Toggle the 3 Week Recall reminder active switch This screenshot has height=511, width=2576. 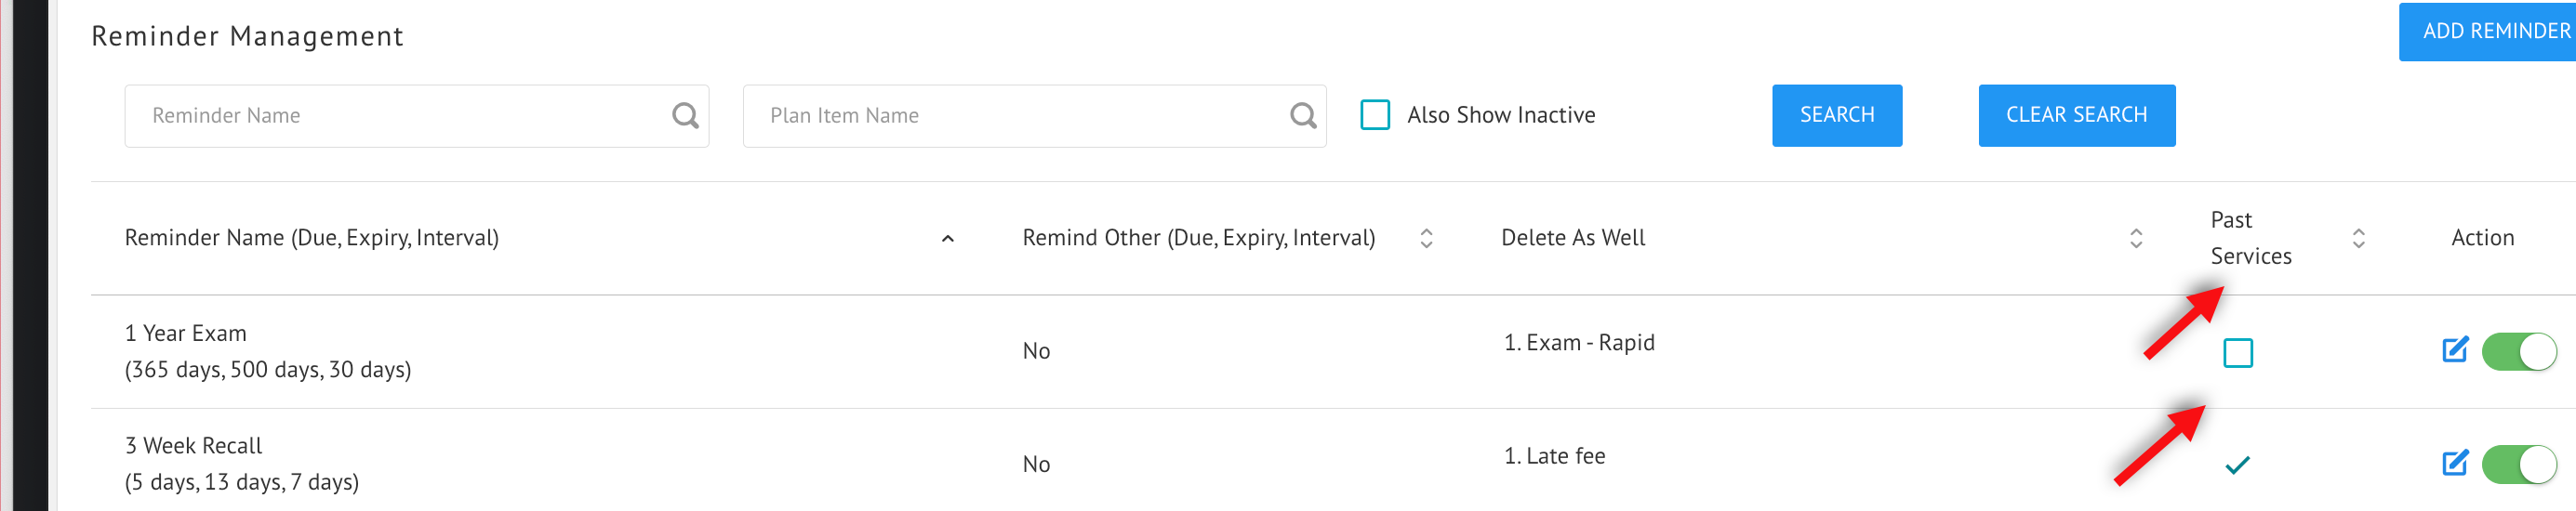tap(2519, 465)
